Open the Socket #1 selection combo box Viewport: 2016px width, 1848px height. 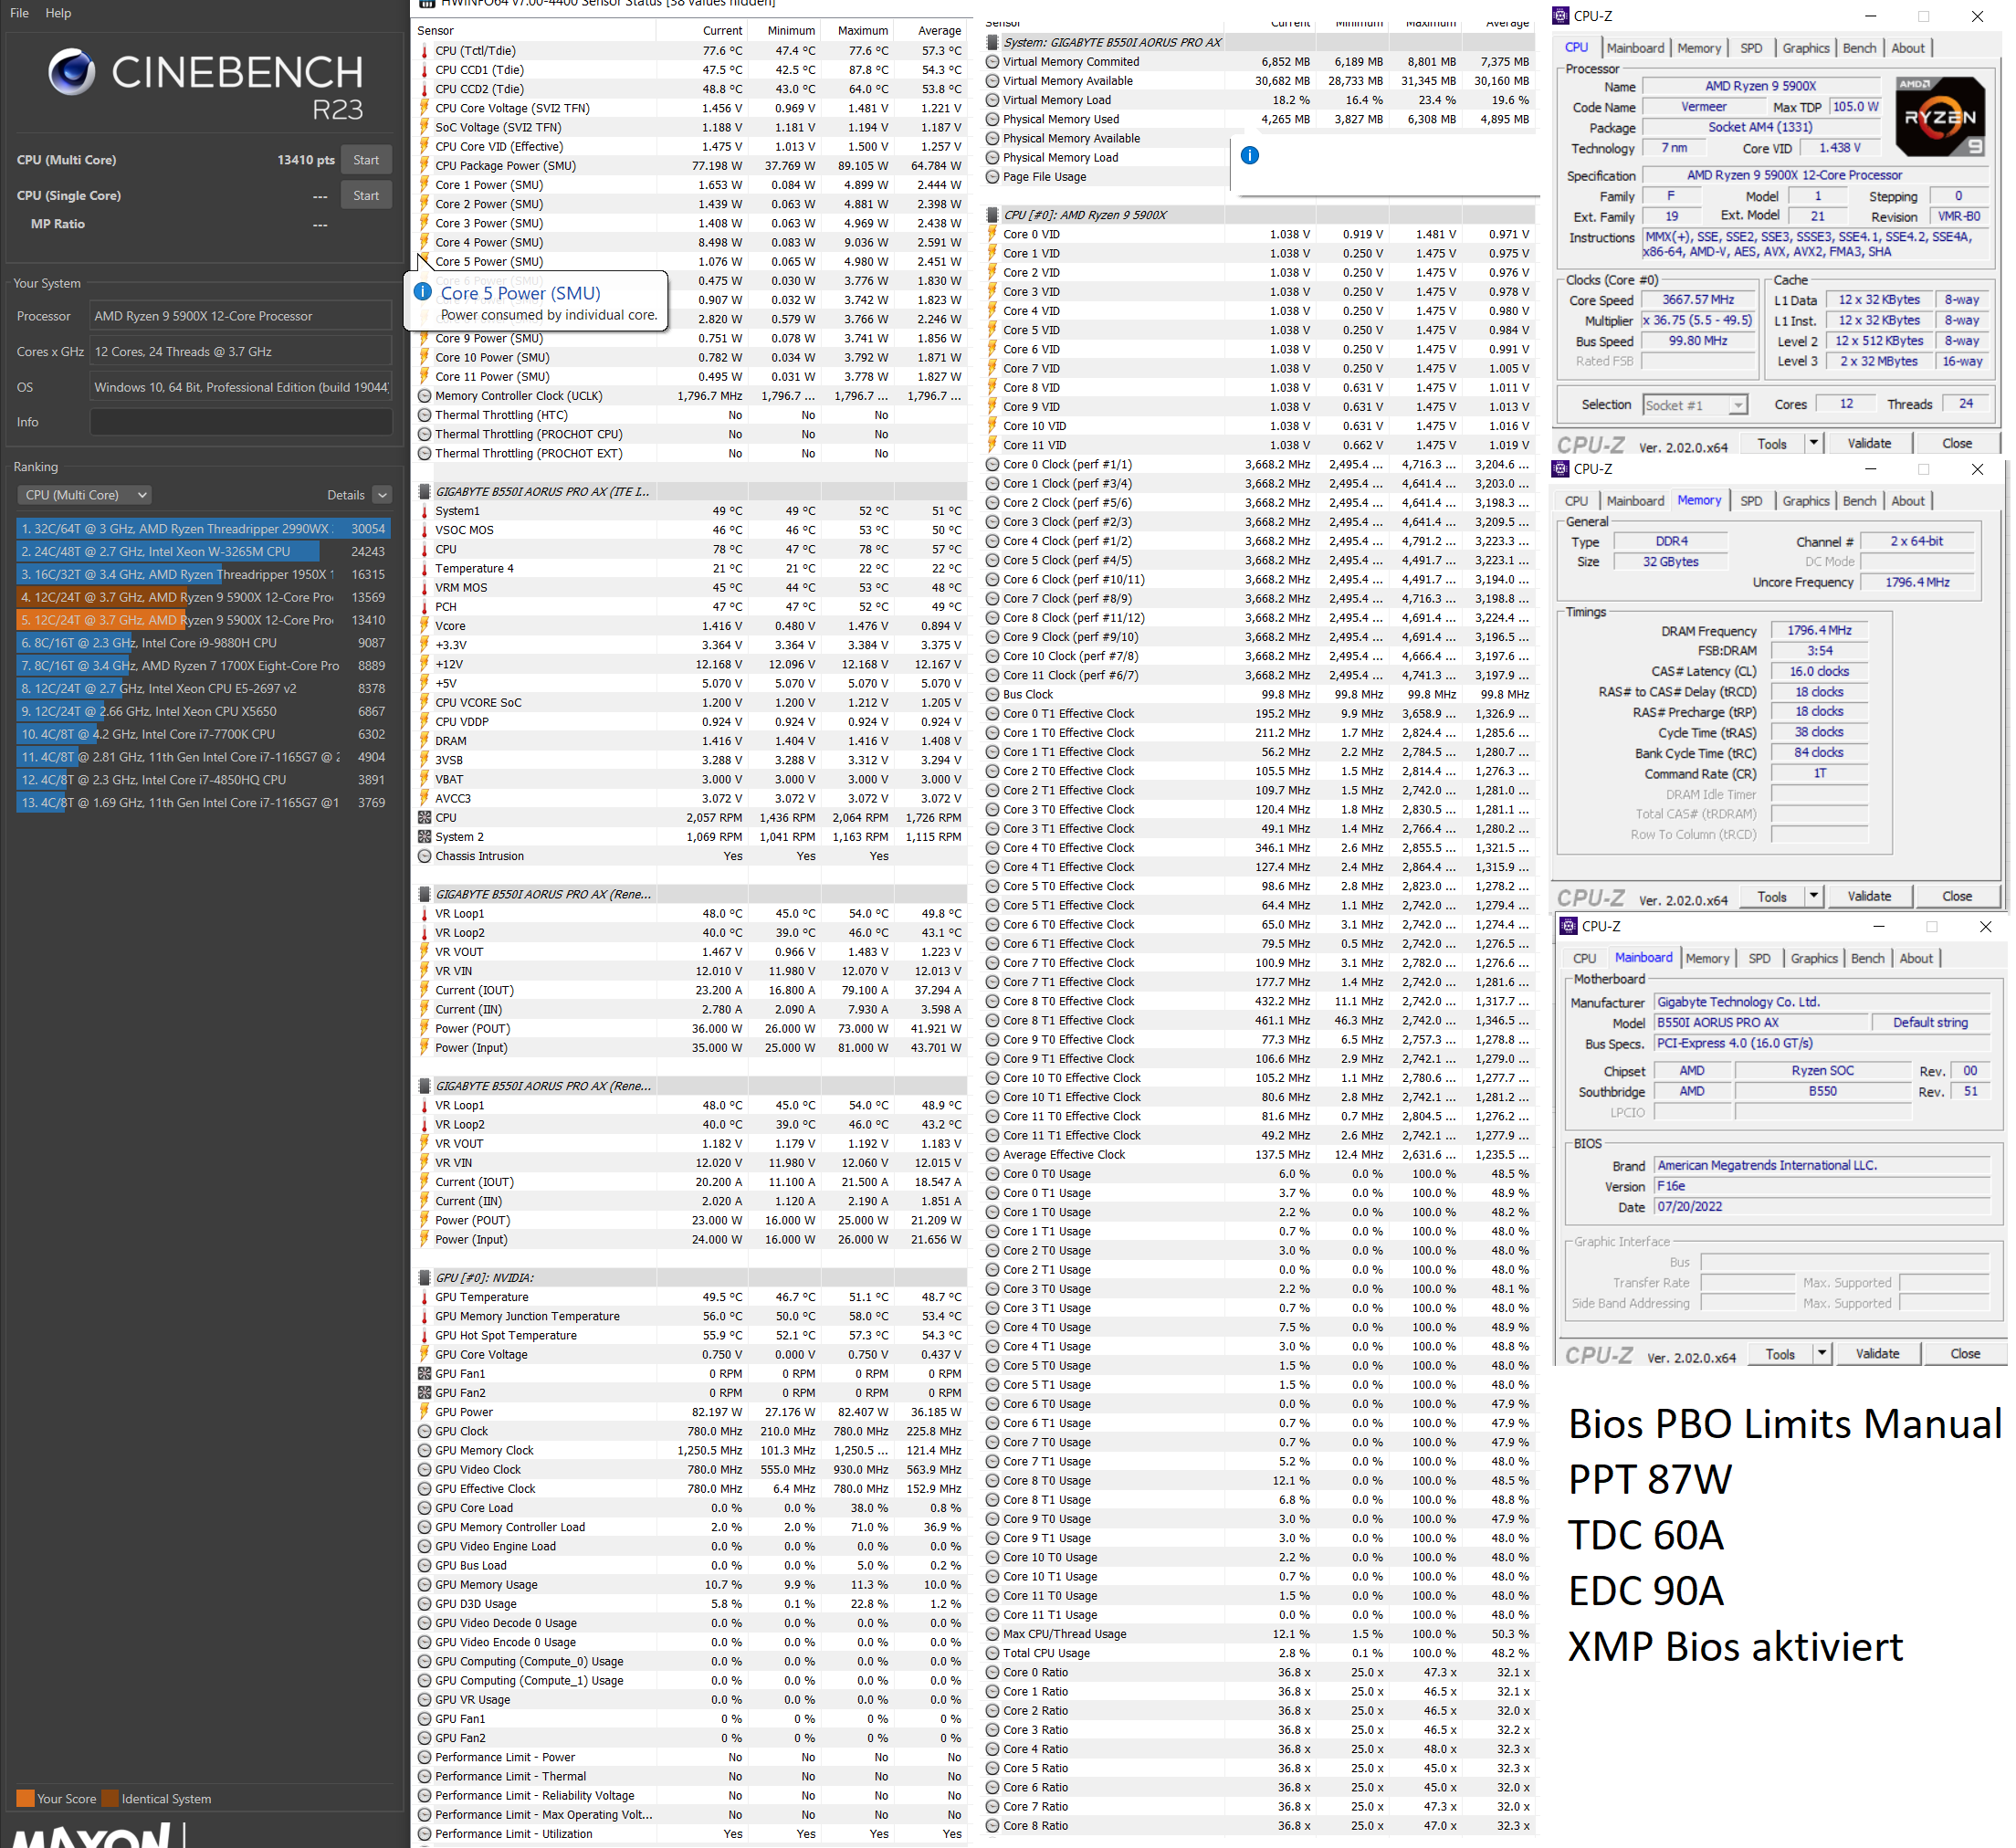point(1695,404)
